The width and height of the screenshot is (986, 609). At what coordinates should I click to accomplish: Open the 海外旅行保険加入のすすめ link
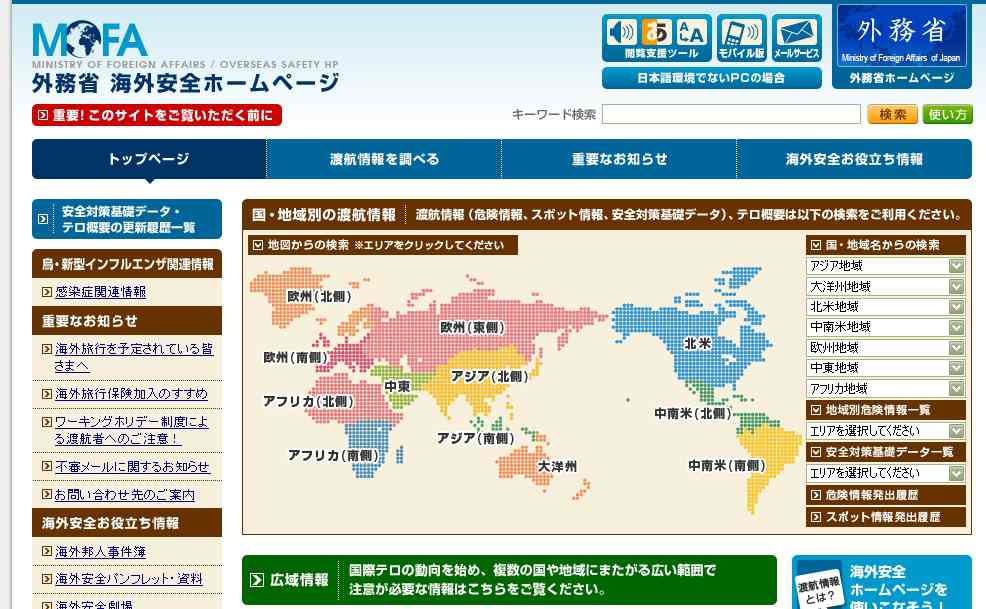132,393
